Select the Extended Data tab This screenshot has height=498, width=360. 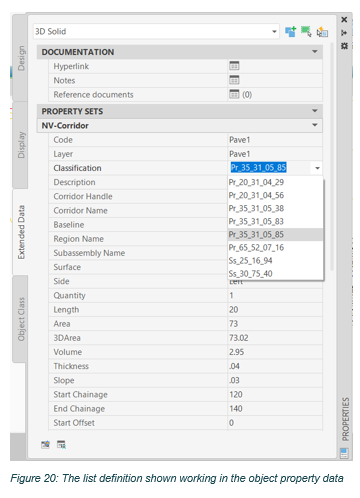[x=21, y=232]
